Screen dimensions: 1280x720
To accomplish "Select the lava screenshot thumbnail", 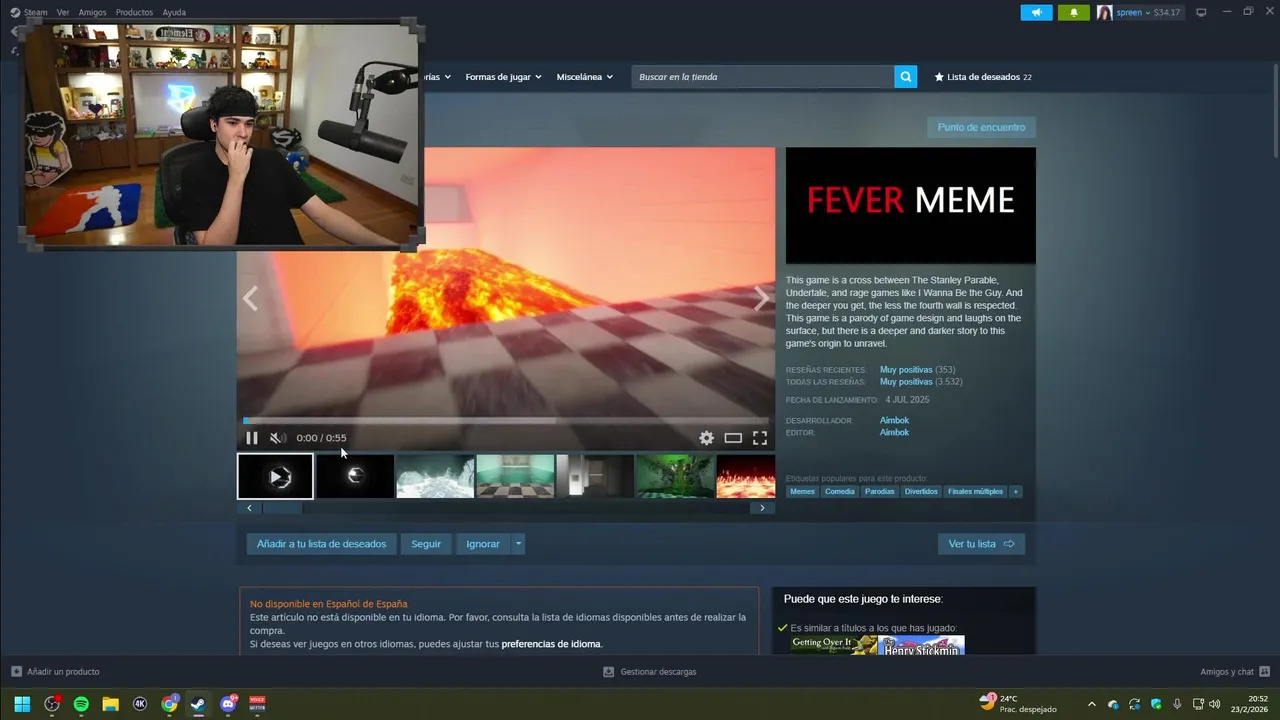I will [x=746, y=476].
